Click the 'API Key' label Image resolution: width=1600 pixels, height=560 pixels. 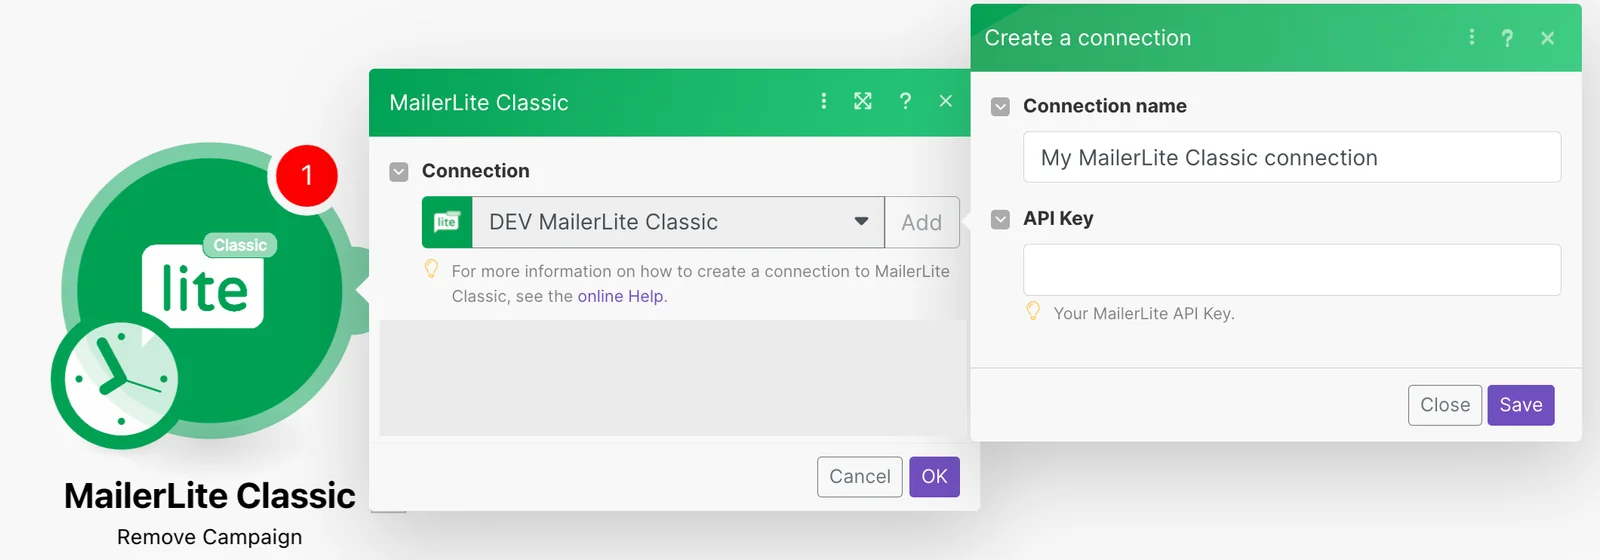[x=1058, y=219]
